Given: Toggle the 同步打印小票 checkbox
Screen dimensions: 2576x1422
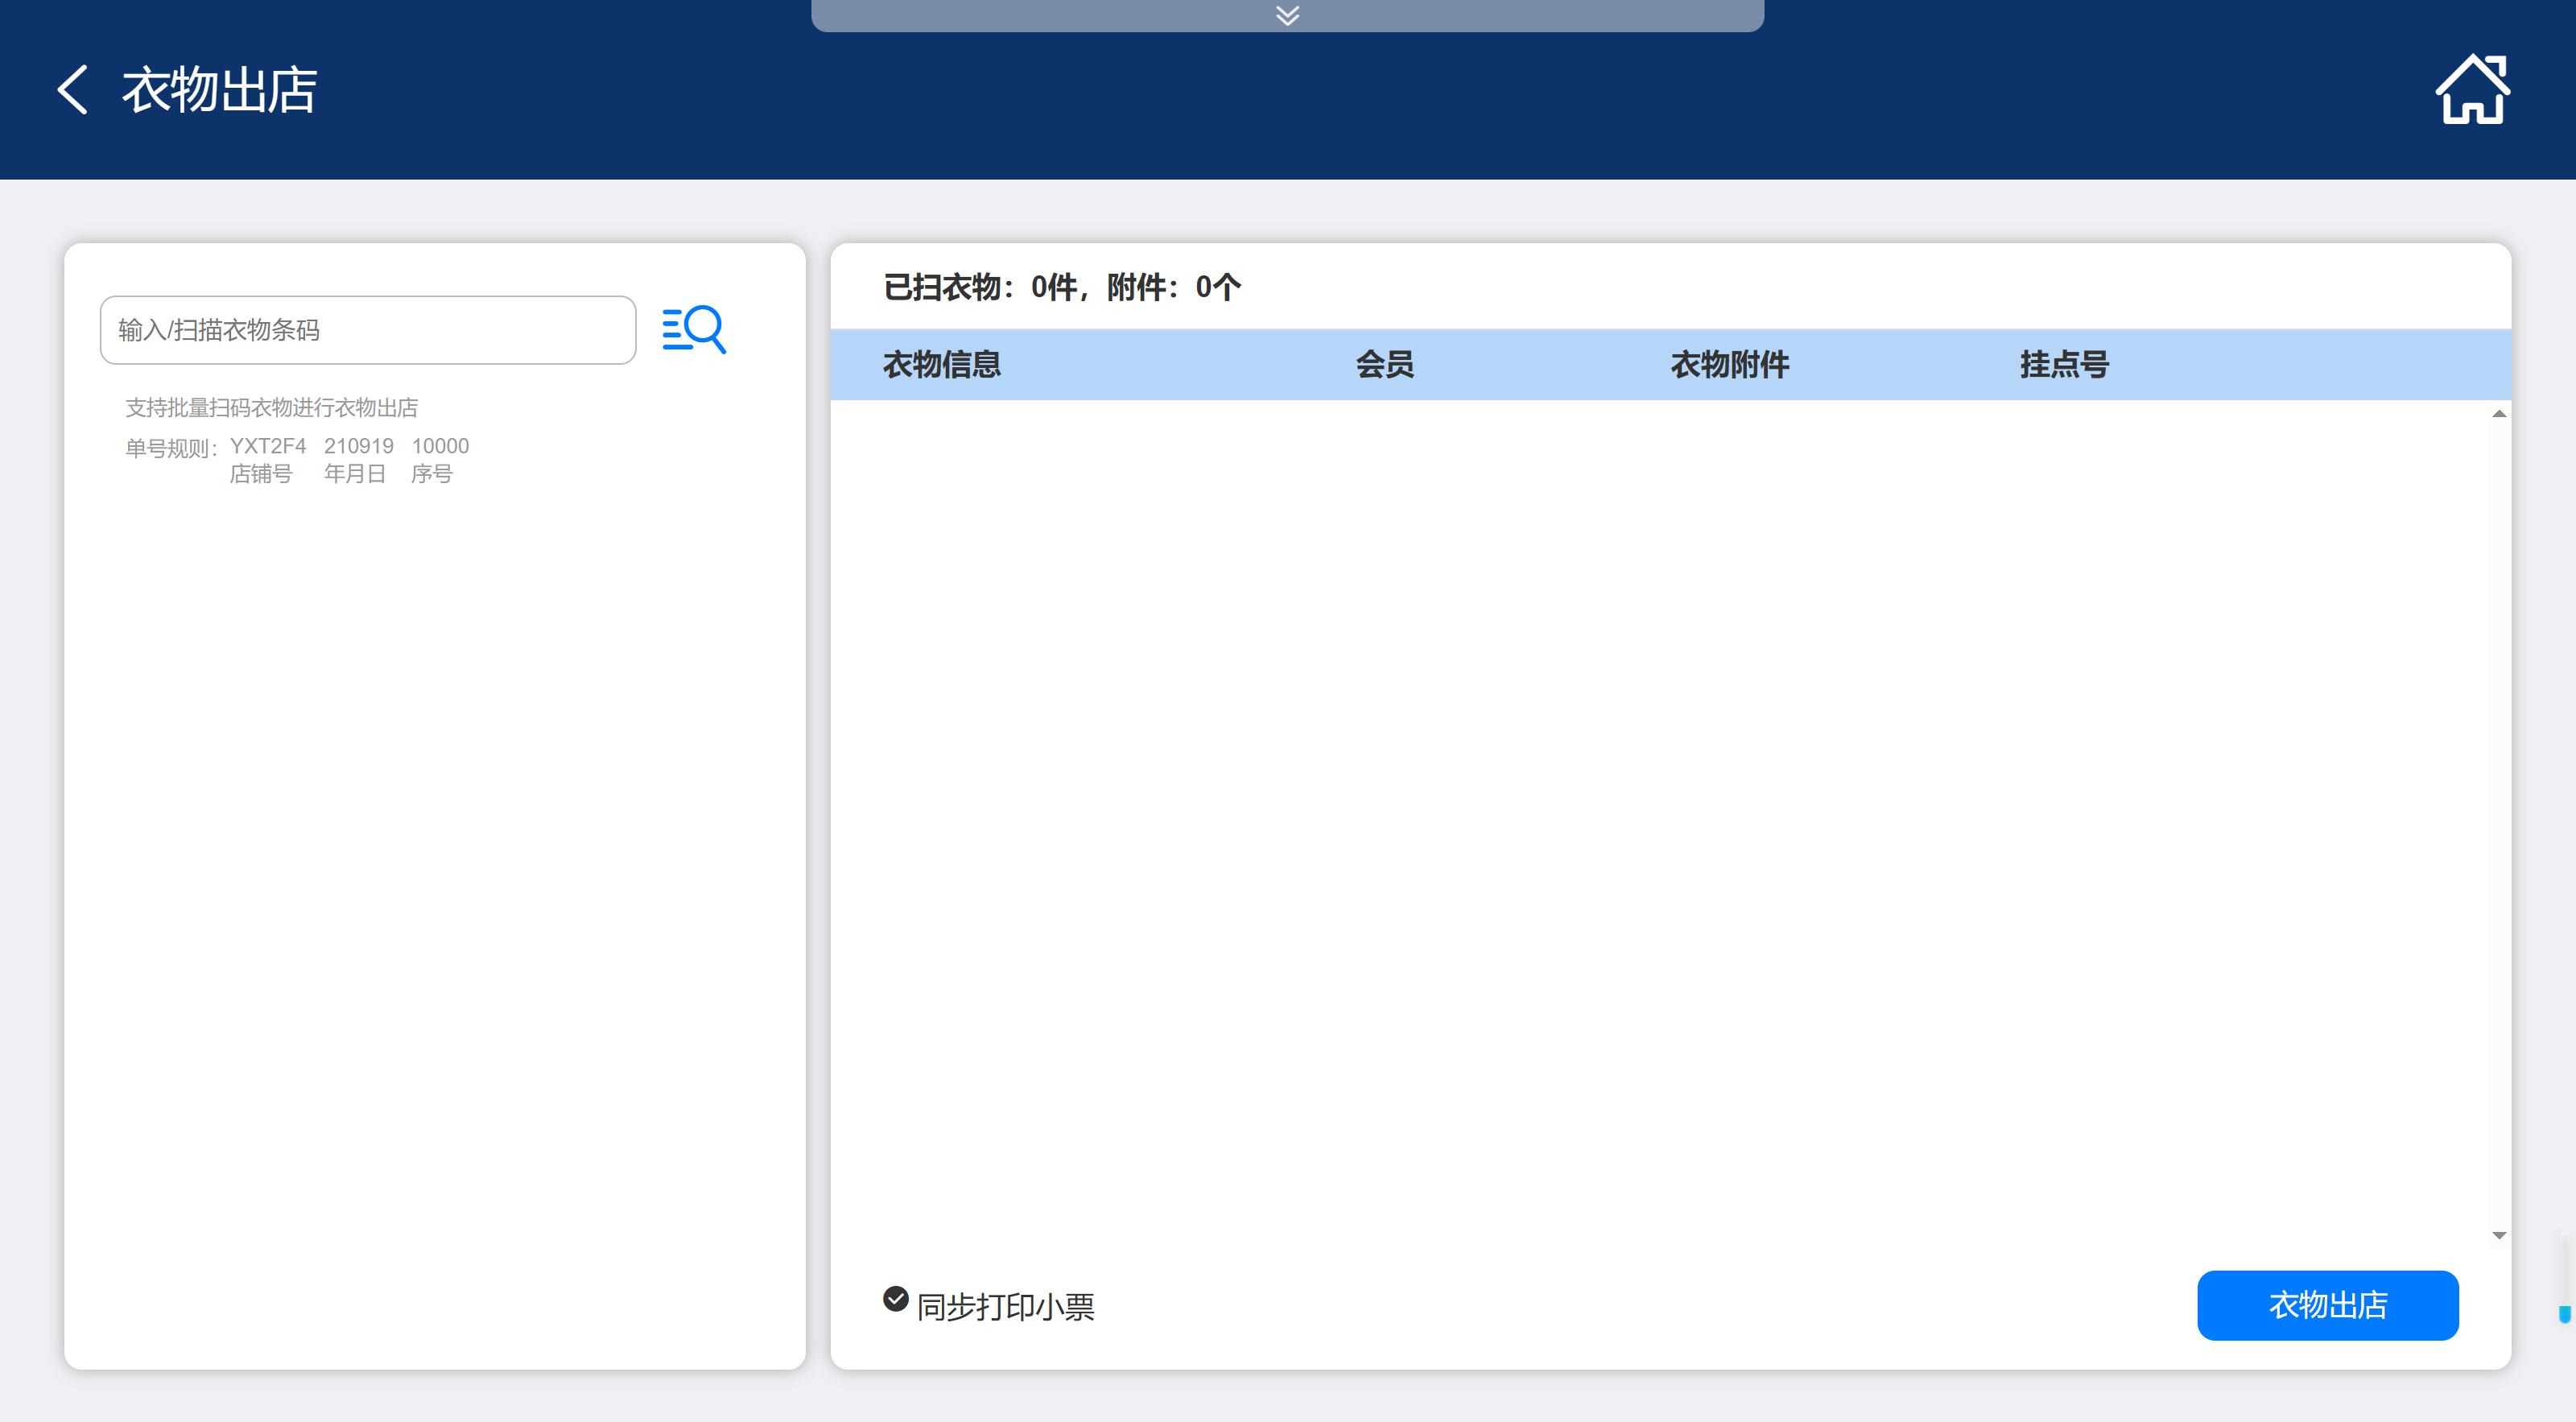Looking at the screenshot, I should coord(895,1299).
